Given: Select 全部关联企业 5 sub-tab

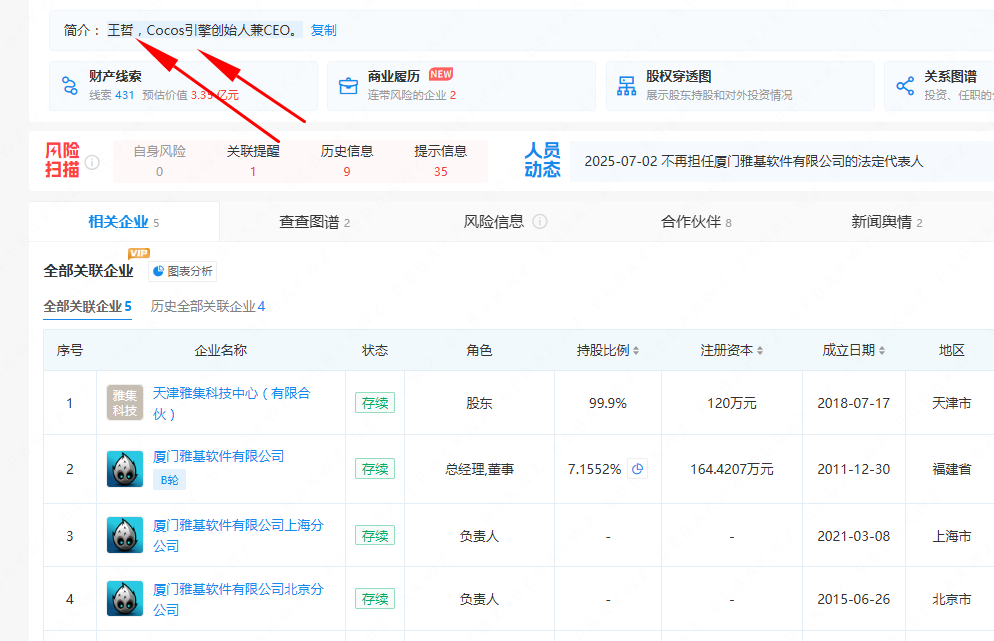Looking at the screenshot, I should (x=87, y=307).
